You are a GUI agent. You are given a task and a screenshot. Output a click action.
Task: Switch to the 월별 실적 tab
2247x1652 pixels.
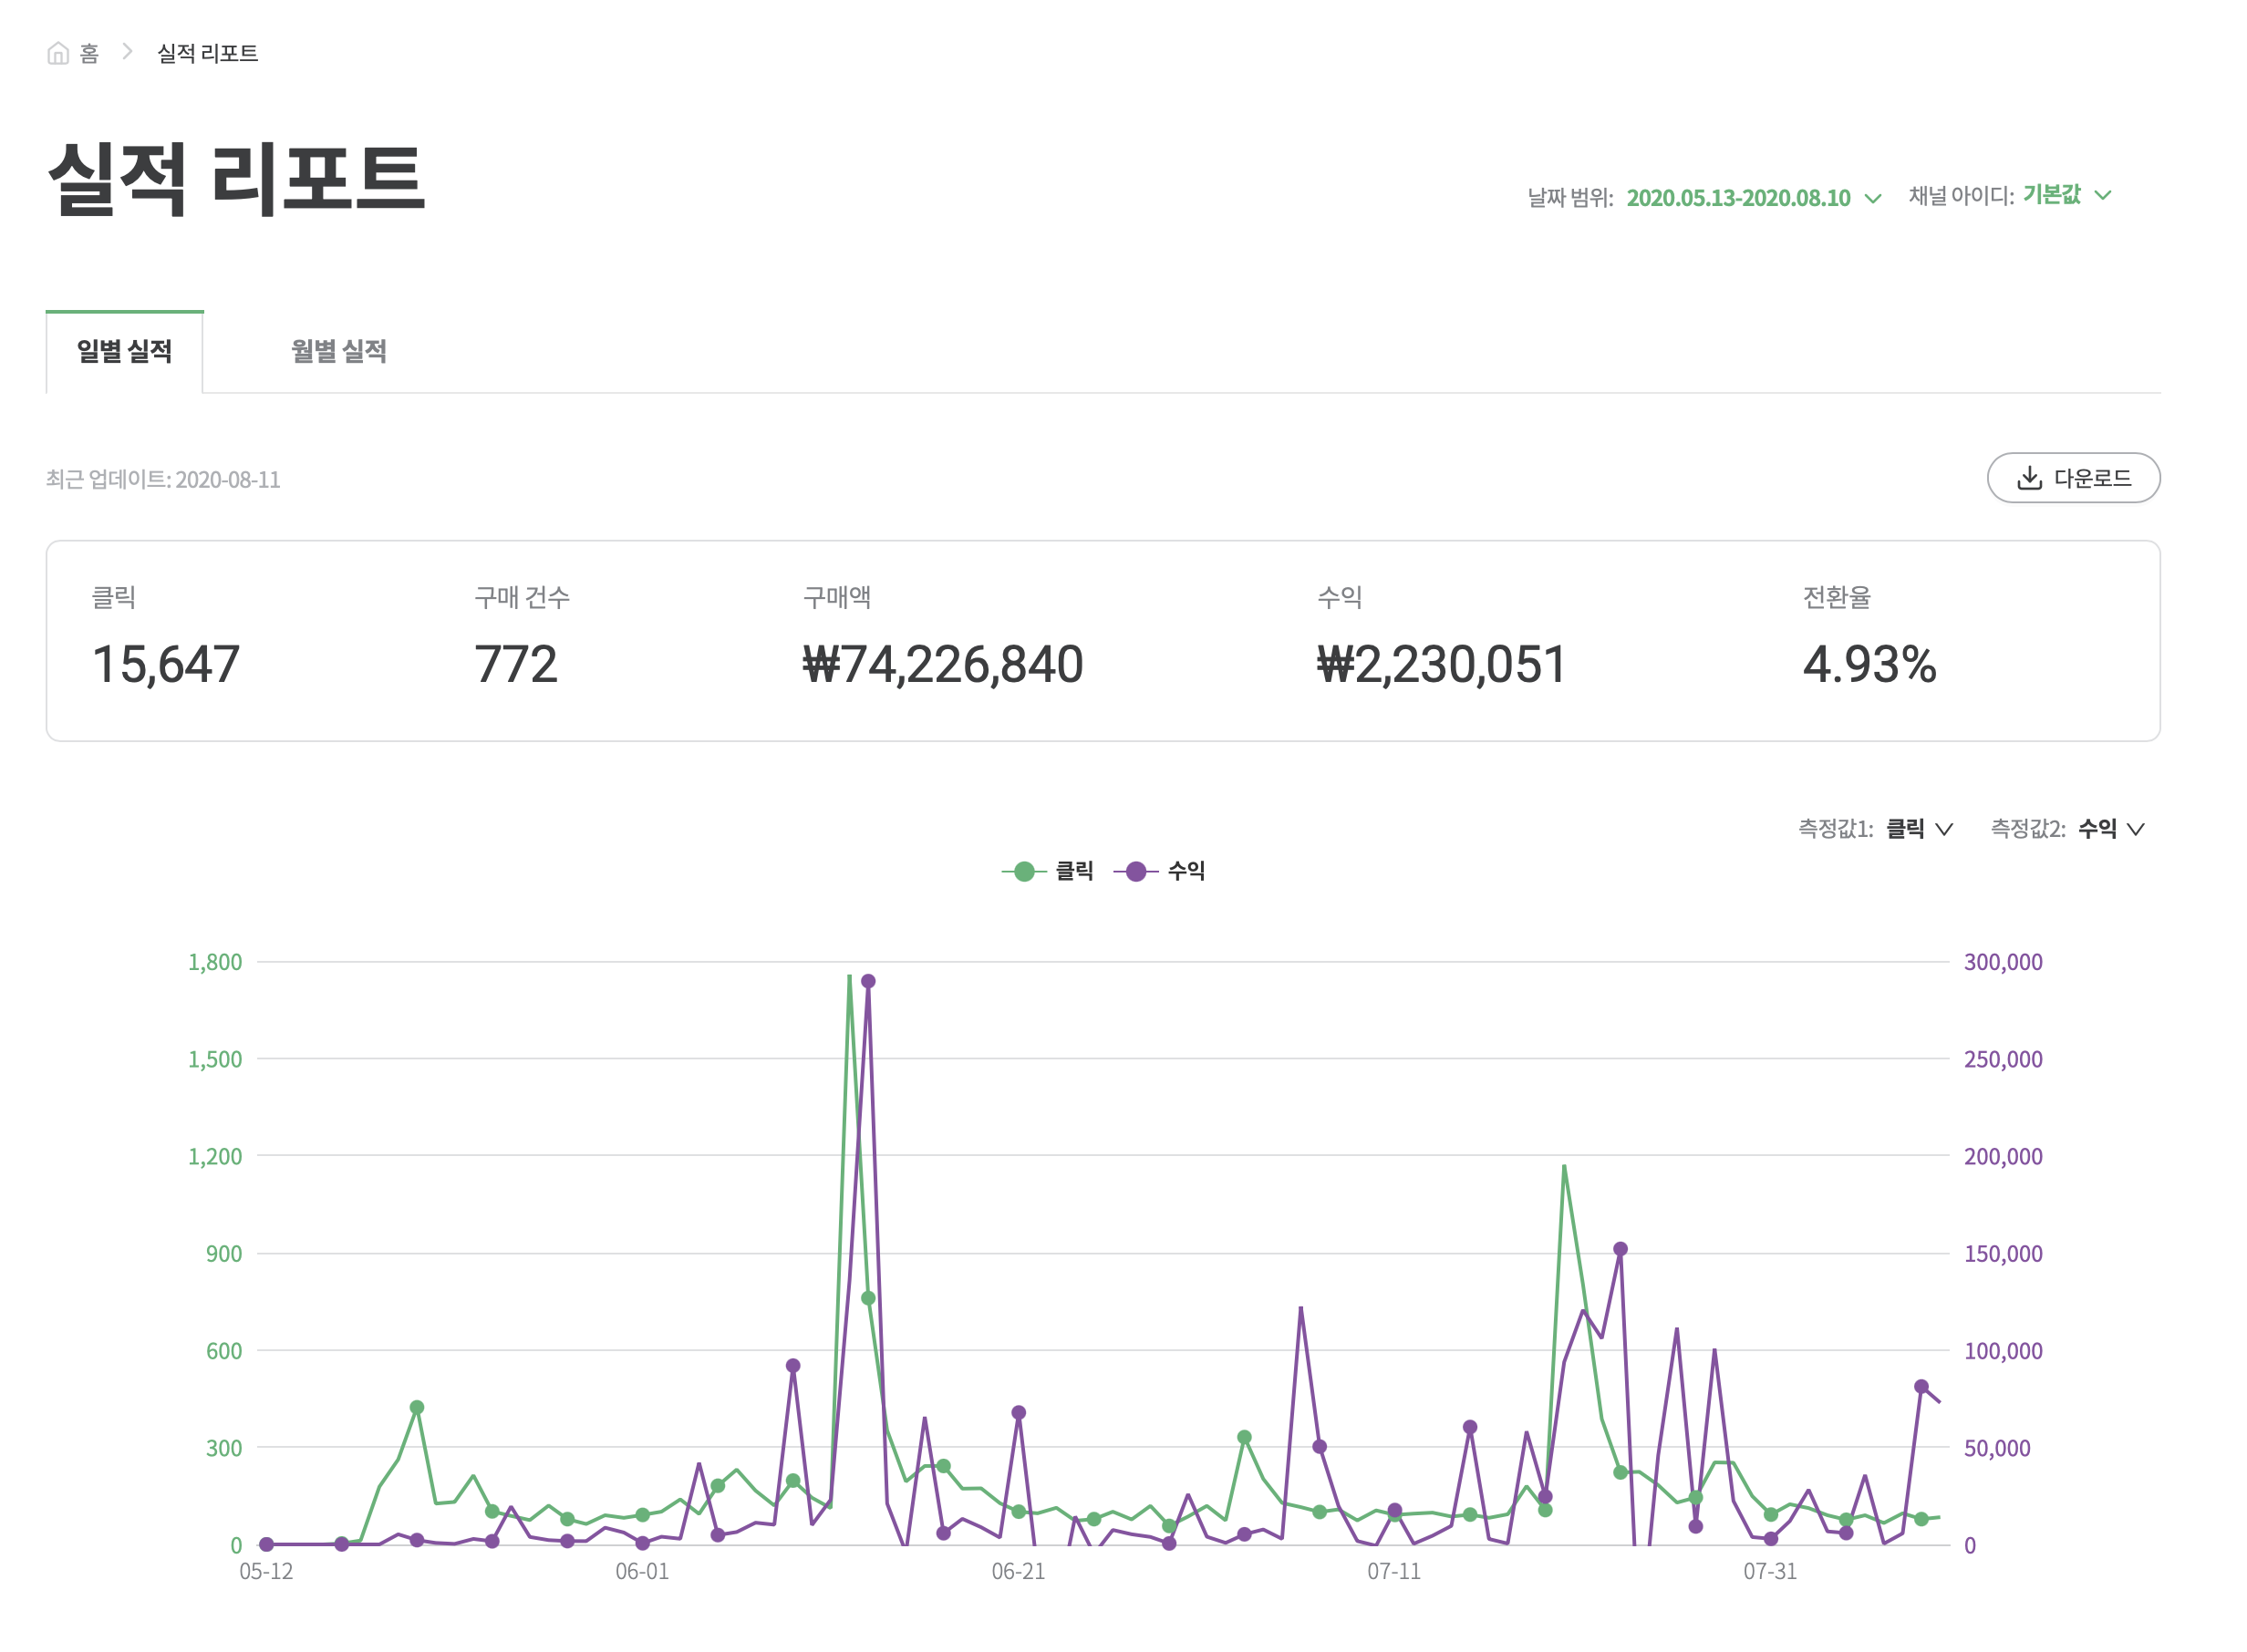(x=338, y=351)
